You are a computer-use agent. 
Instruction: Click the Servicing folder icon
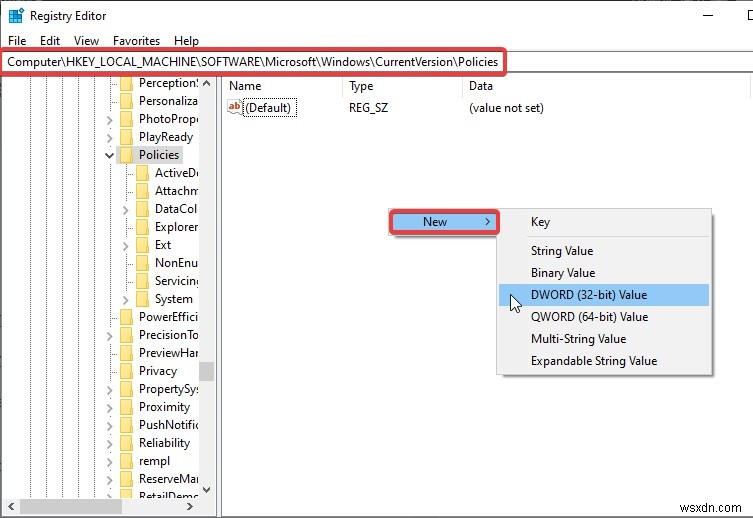click(x=143, y=281)
